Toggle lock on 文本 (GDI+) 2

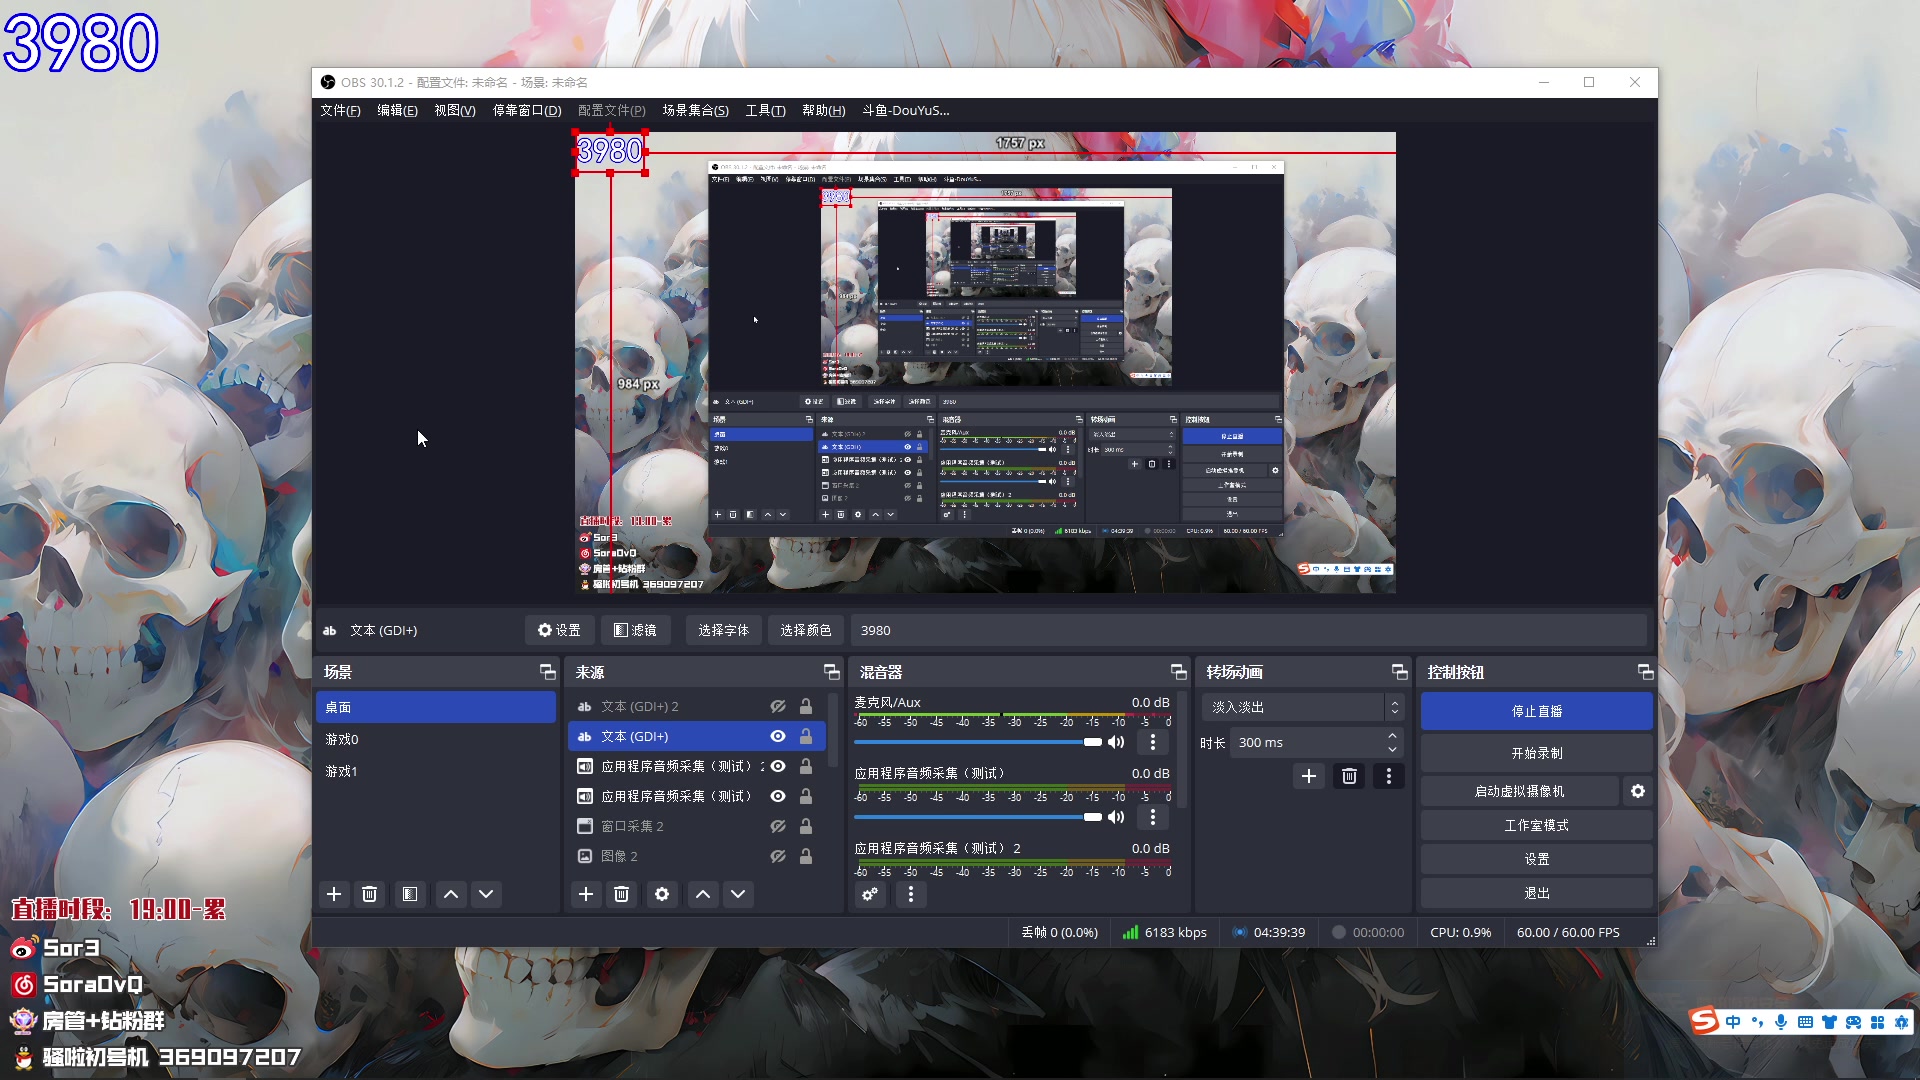(805, 706)
